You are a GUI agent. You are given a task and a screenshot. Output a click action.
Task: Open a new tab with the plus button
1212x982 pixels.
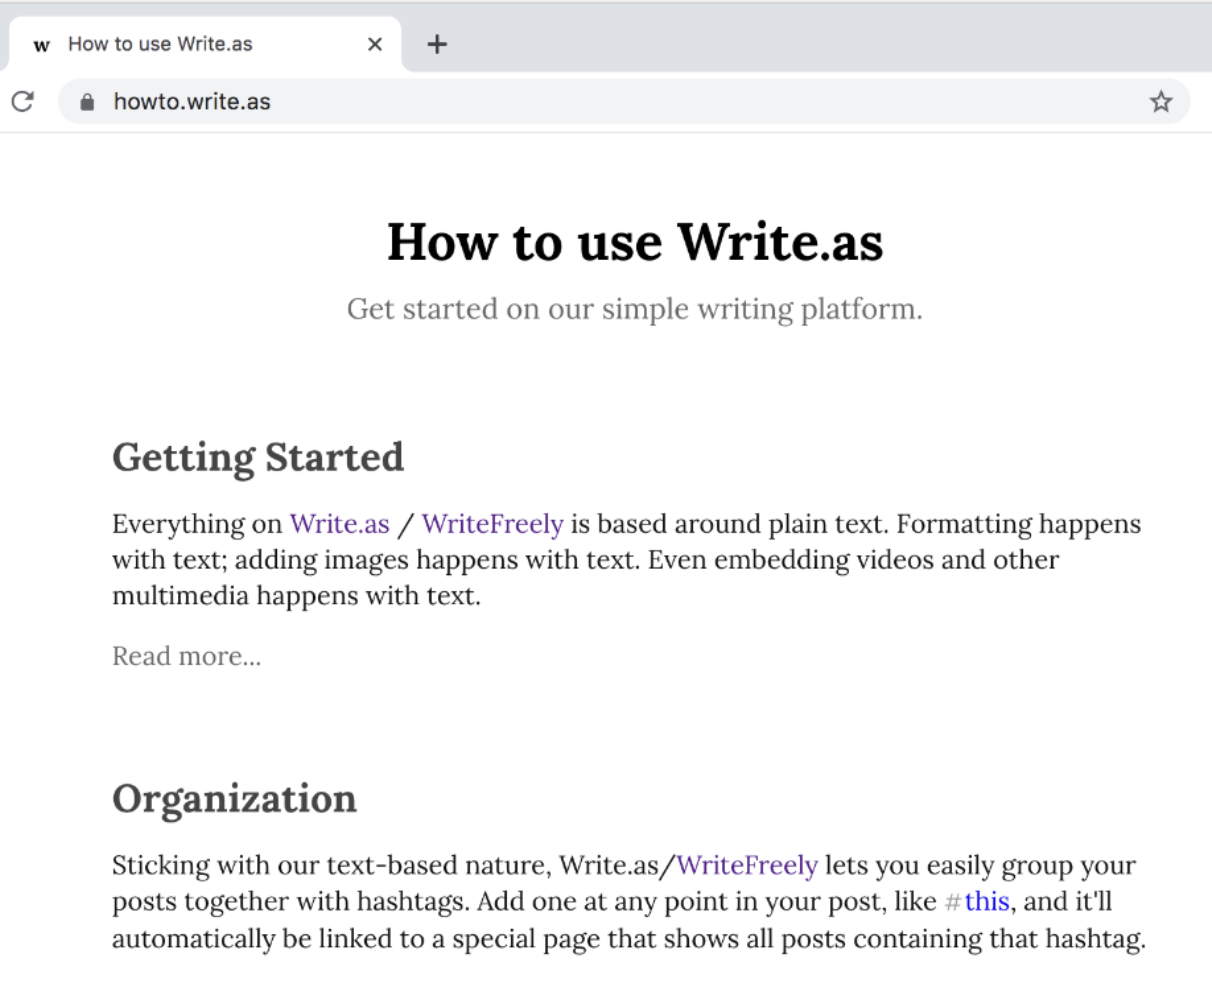pyautogui.click(x=437, y=44)
